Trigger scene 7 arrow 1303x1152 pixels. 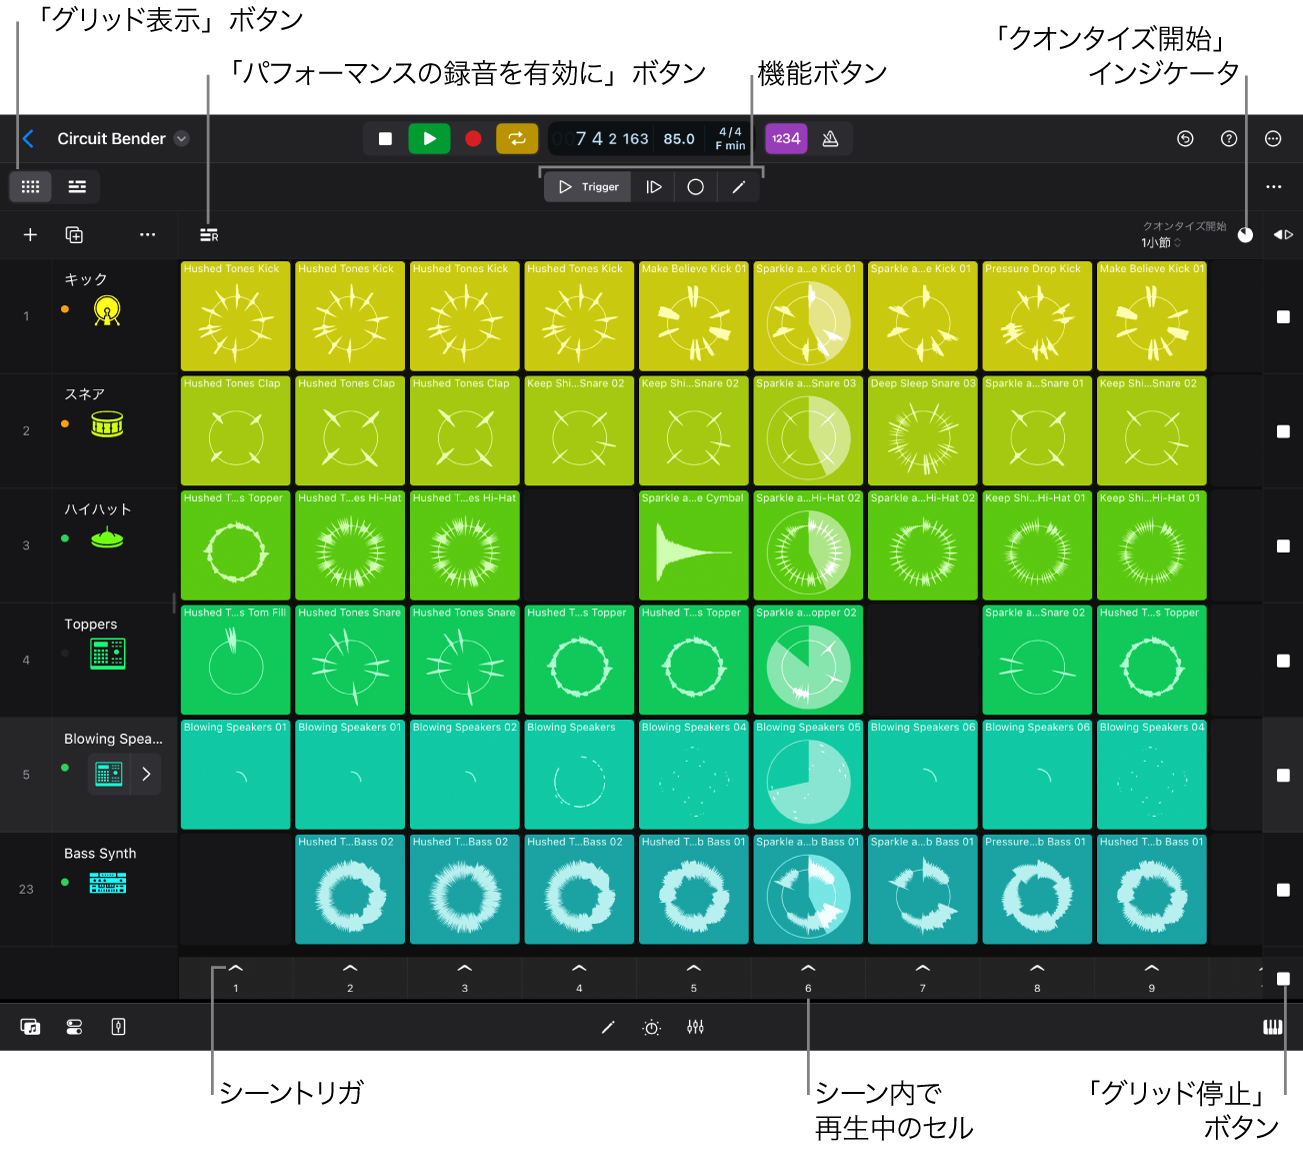coord(923,969)
